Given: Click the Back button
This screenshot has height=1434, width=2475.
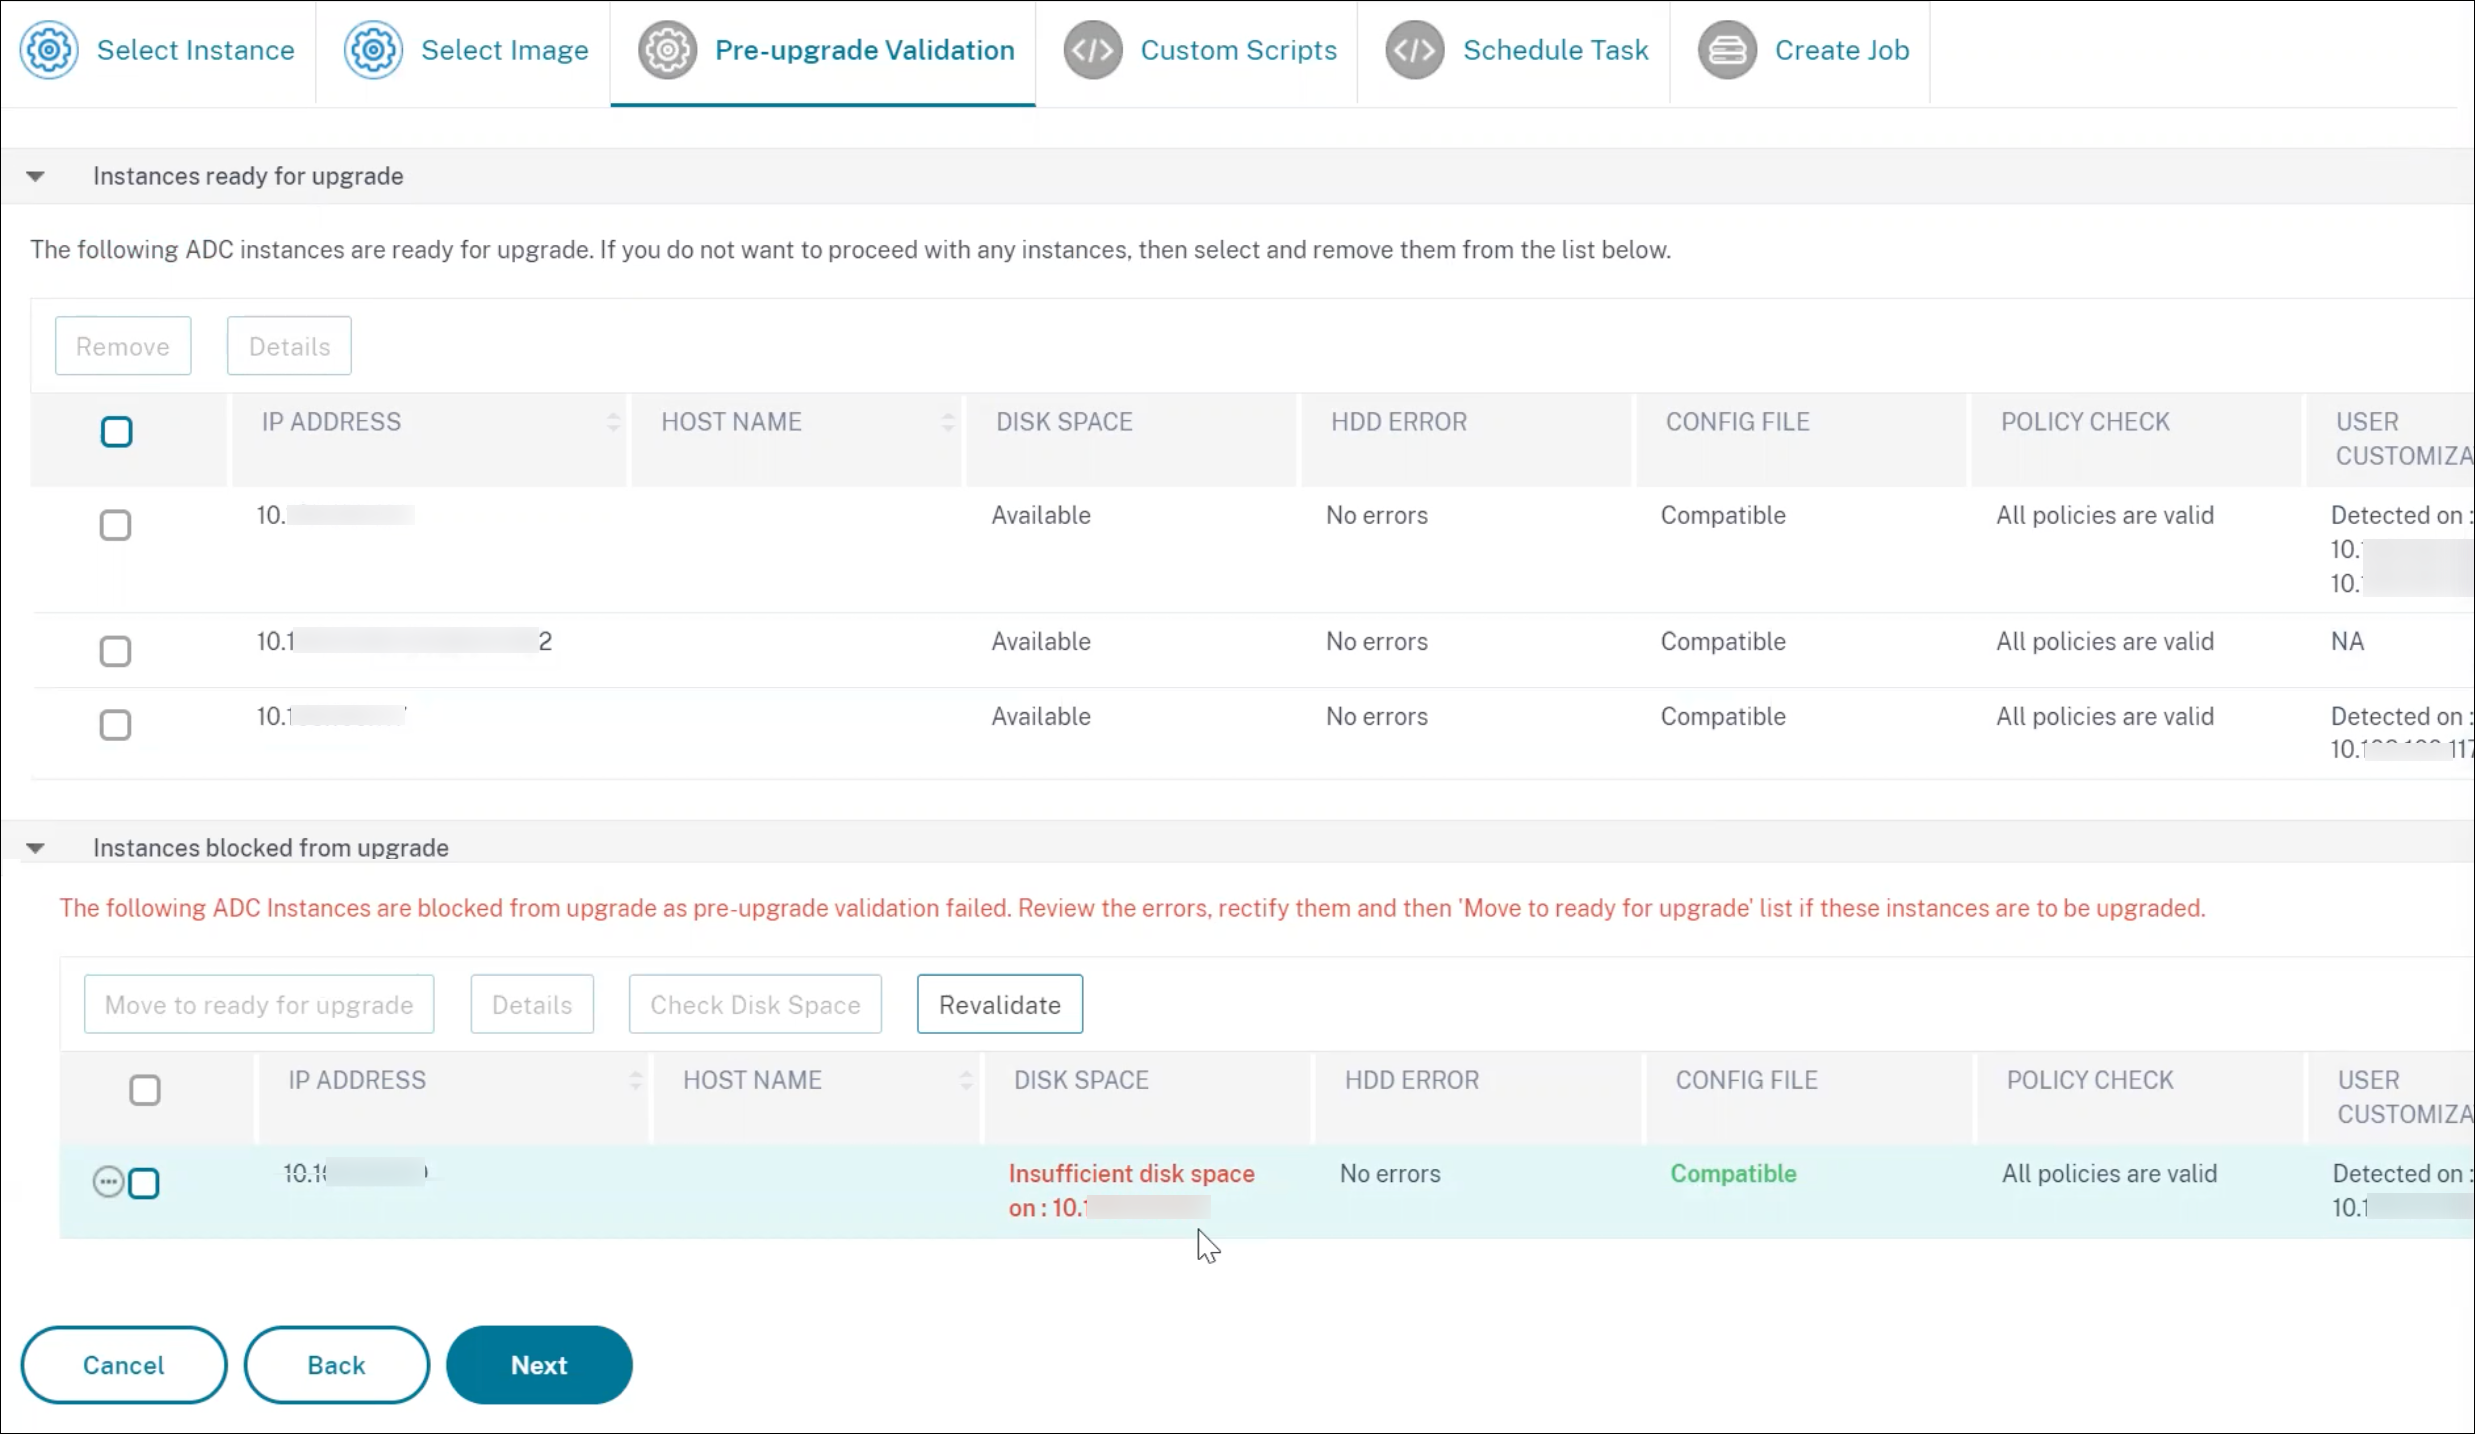Looking at the screenshot, I should [x=337, y=1365].
